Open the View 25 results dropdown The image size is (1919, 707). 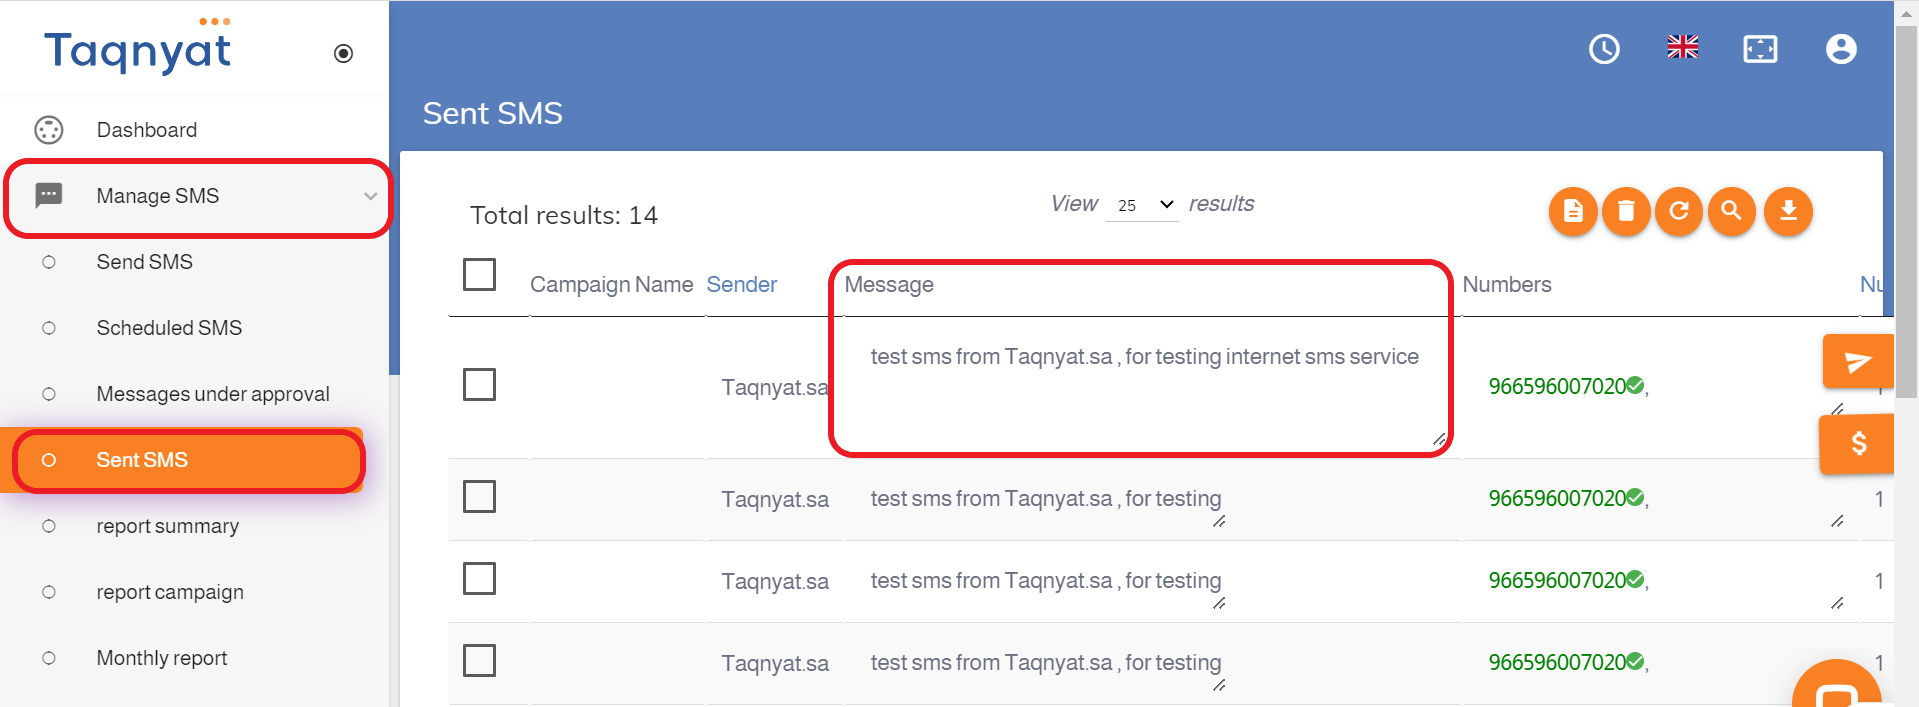click(x=1143, y=205)
